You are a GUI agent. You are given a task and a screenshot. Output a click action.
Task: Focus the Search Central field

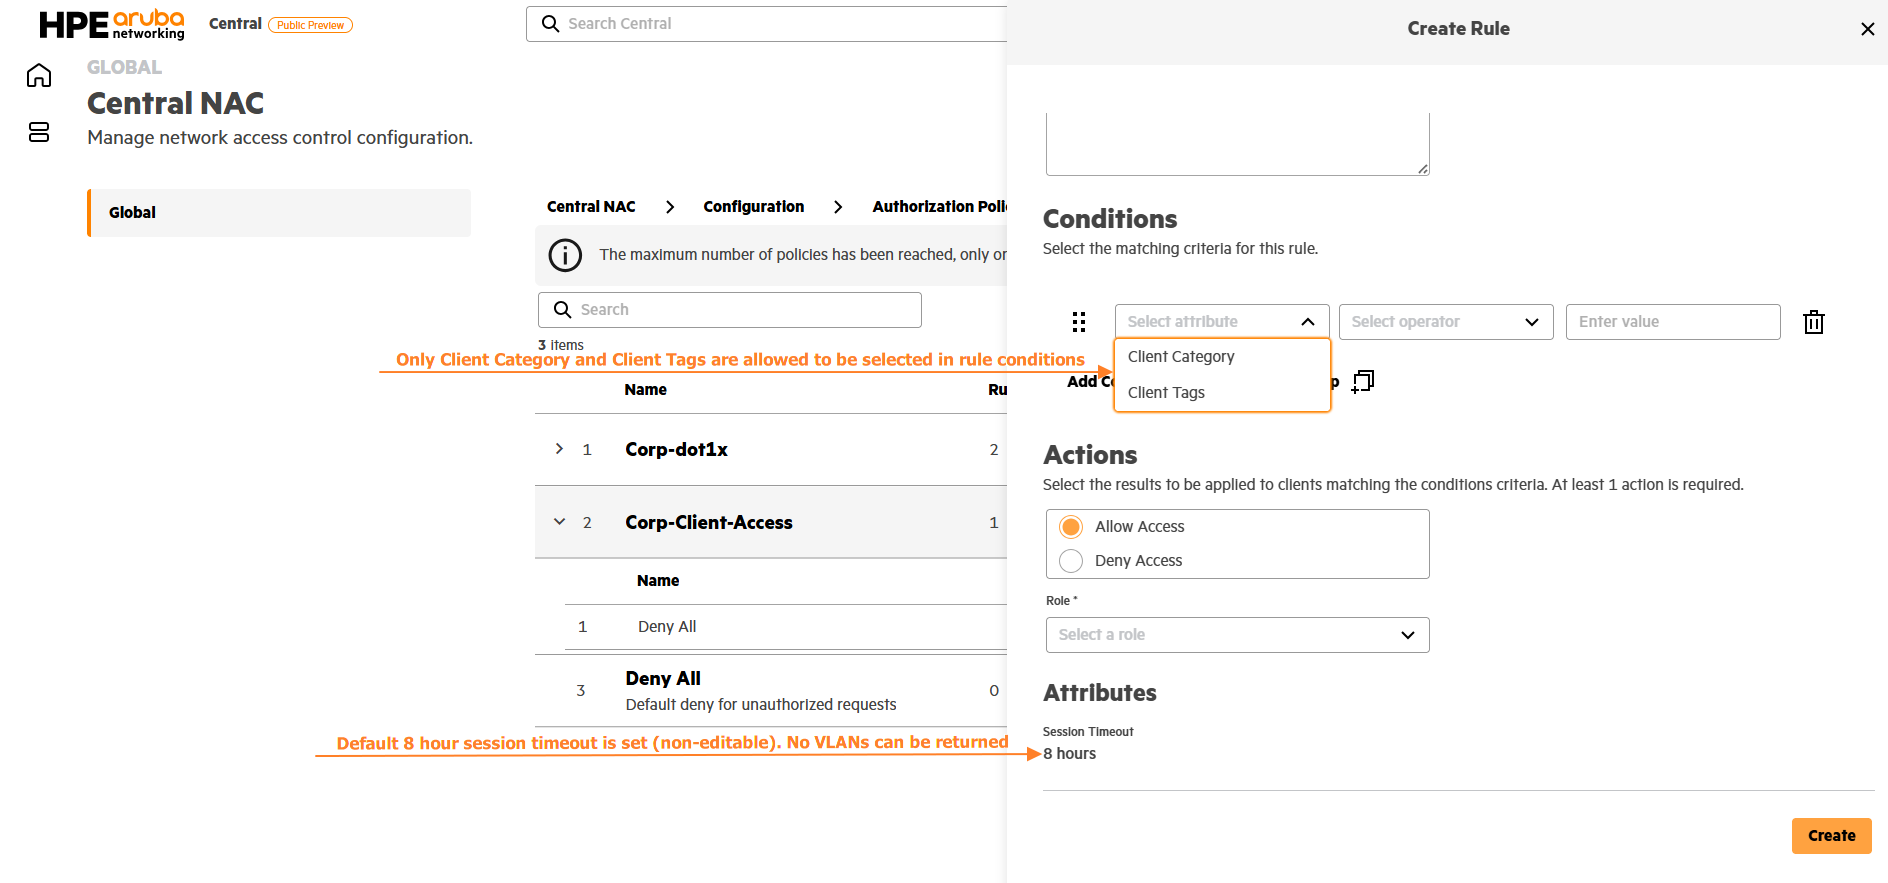[766, 24]
